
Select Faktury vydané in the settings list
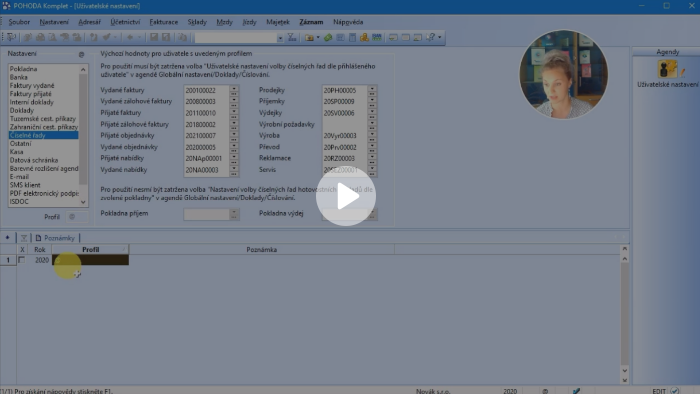pyautogui.click(x=32, y=85)
